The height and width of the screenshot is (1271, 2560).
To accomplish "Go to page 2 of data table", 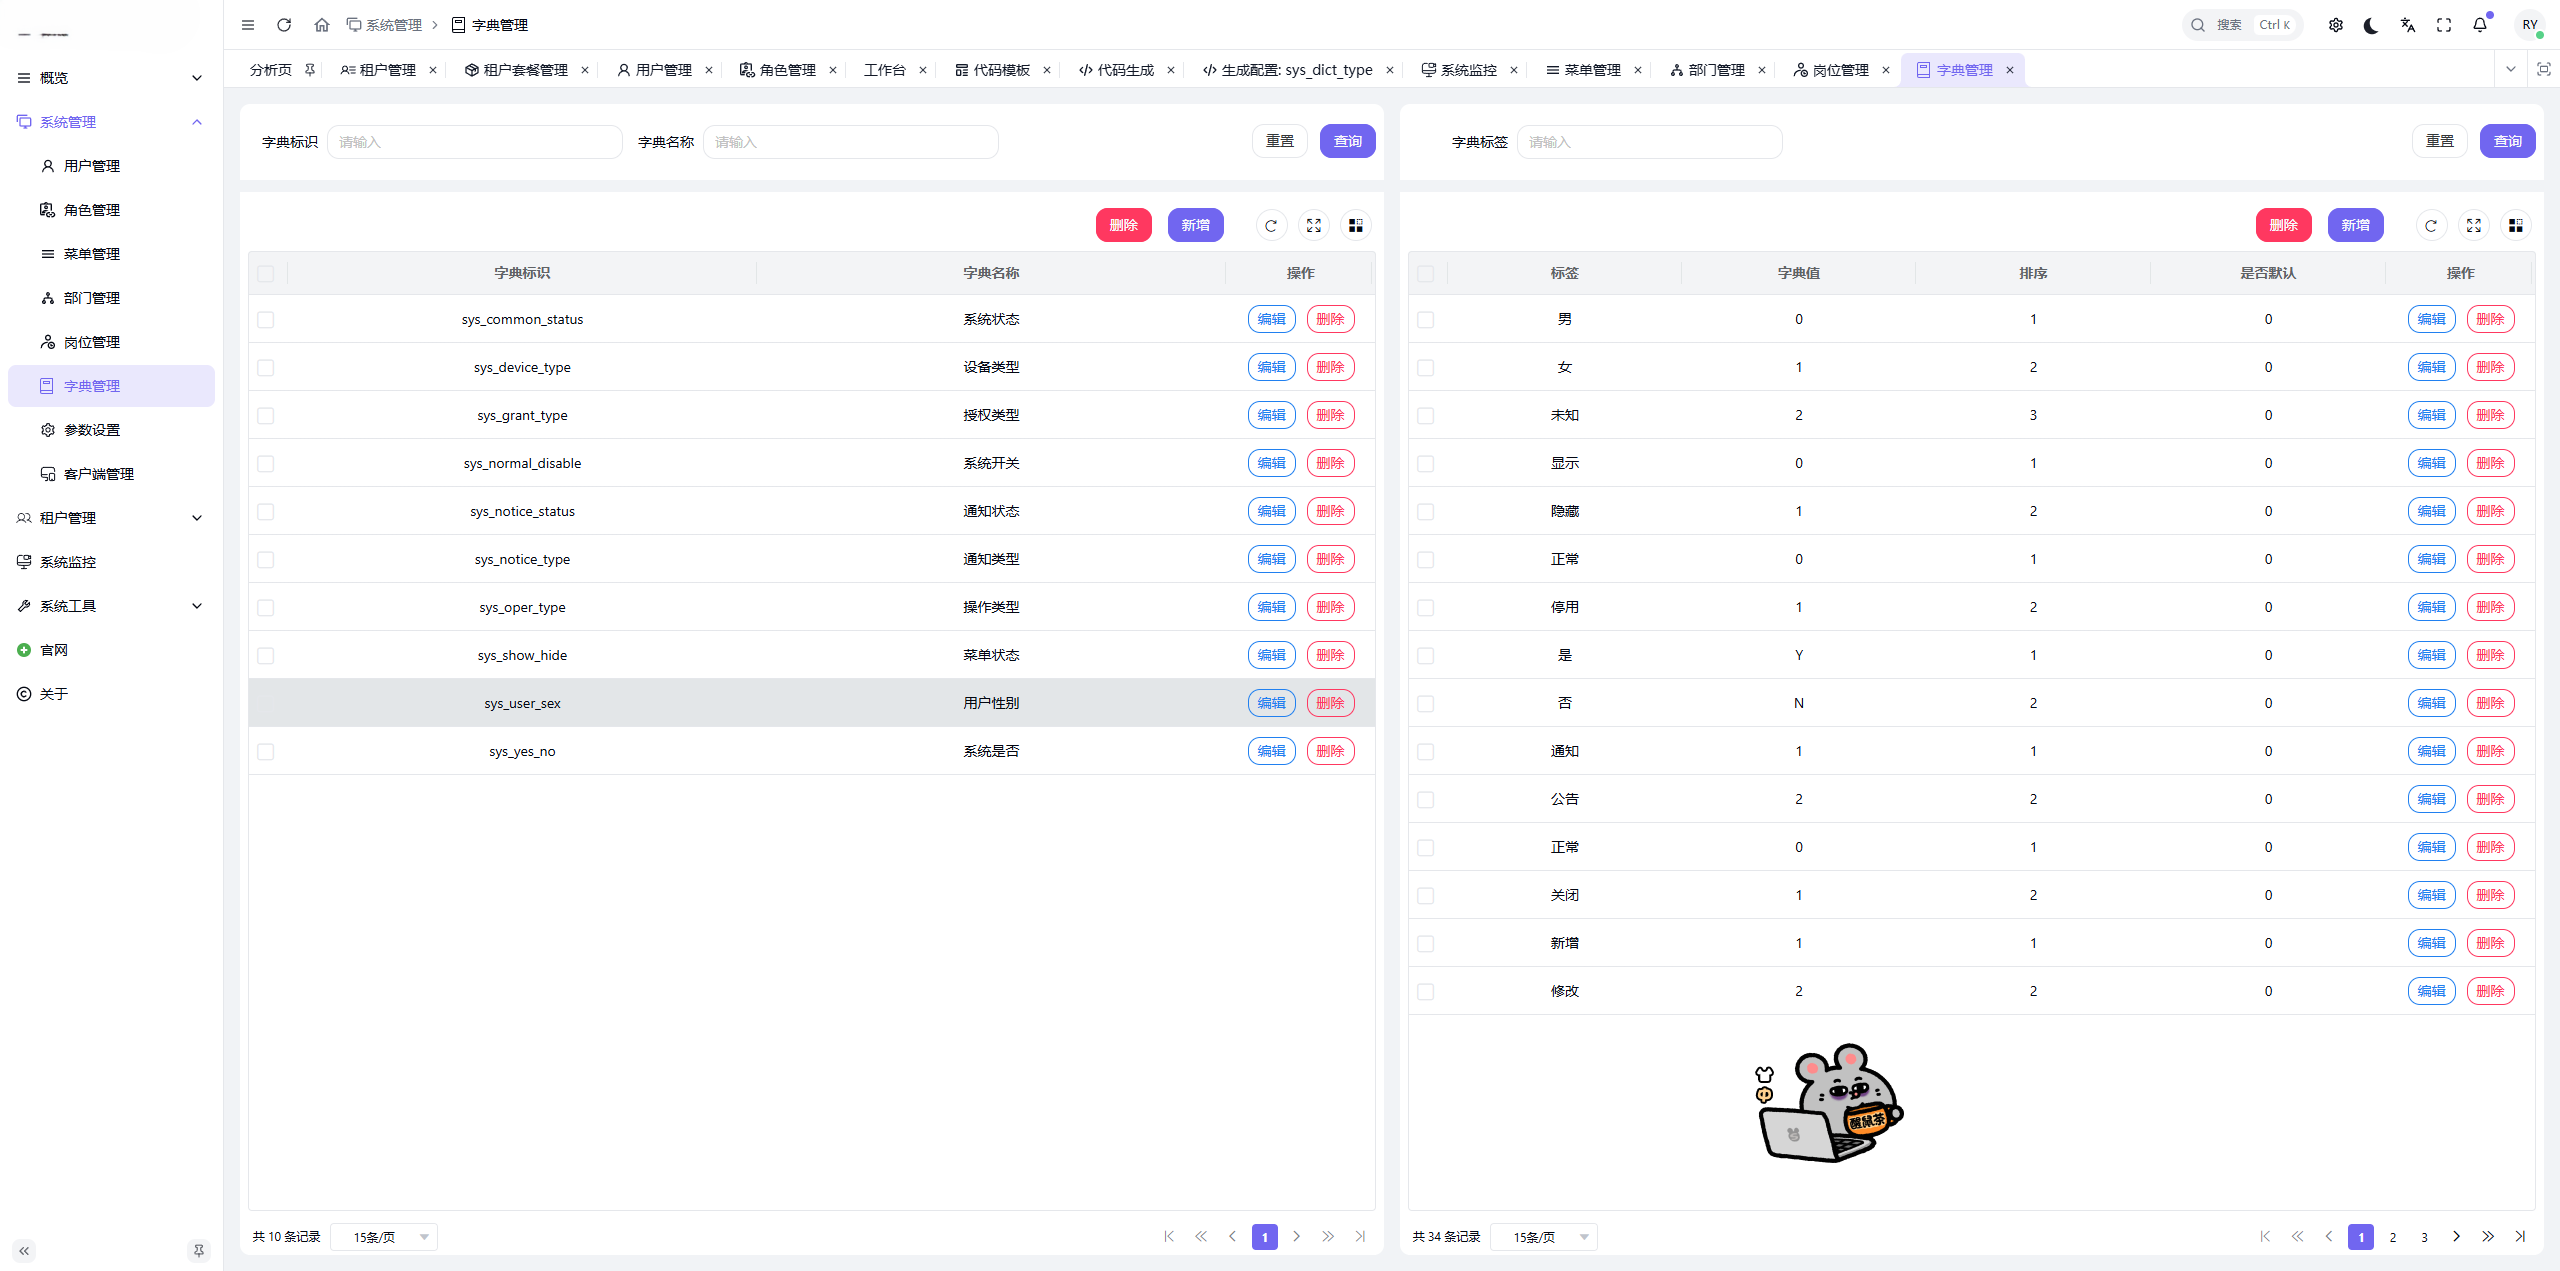I will (x=2393, y=1237).
